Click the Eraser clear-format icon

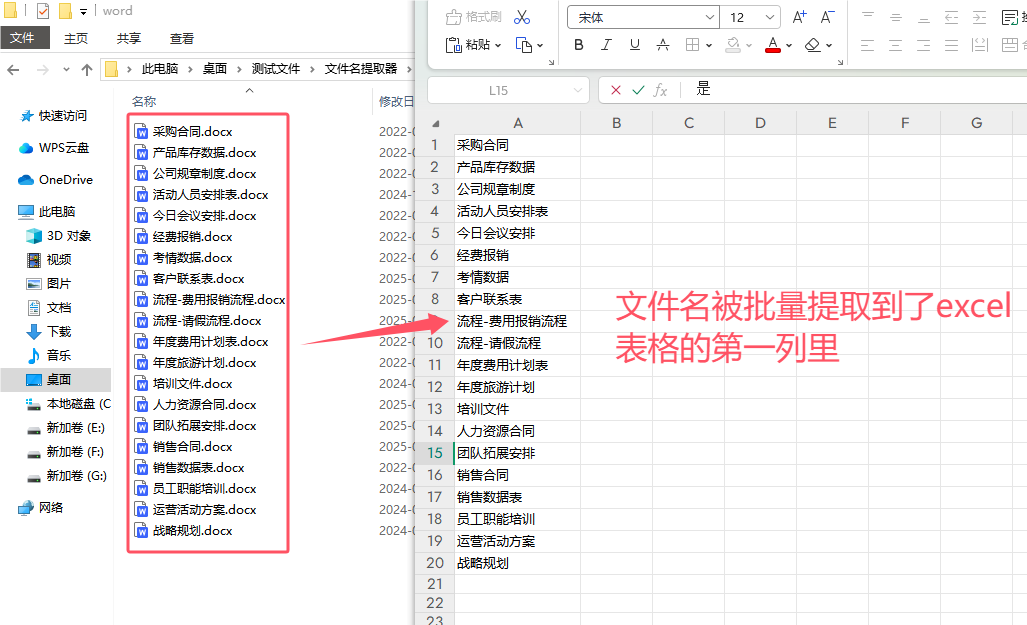(812, 45)
